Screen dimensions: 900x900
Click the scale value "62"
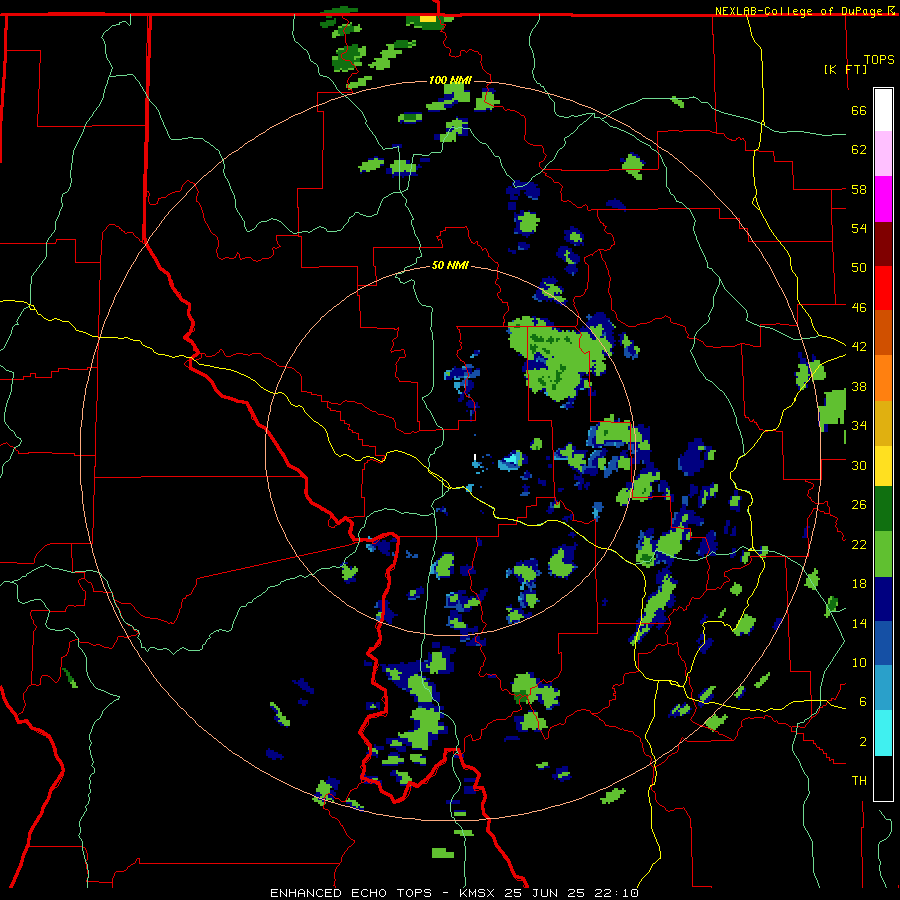point(859,149)
